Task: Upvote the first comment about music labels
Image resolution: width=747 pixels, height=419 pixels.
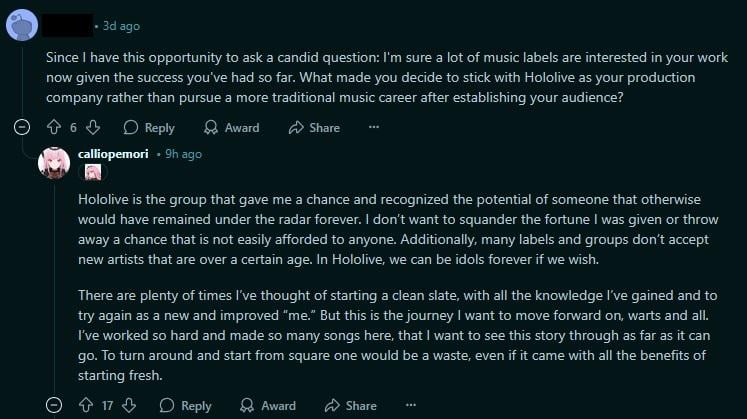Action: [x=54, y=127]
